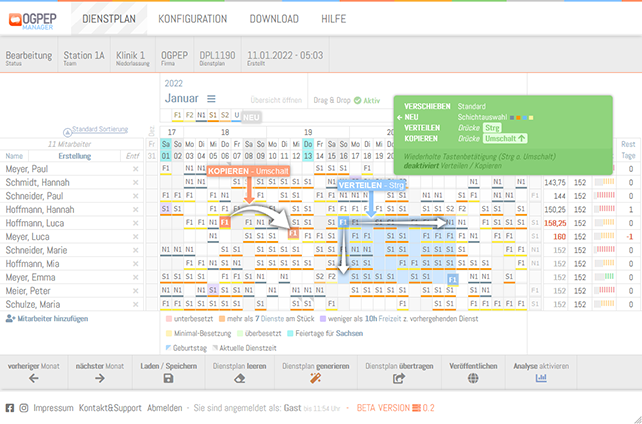Image resolution: width=642 pixels, height=424 pixels.
Task: Remove Hoffmann, Mia with X icon
Action: 136,264
